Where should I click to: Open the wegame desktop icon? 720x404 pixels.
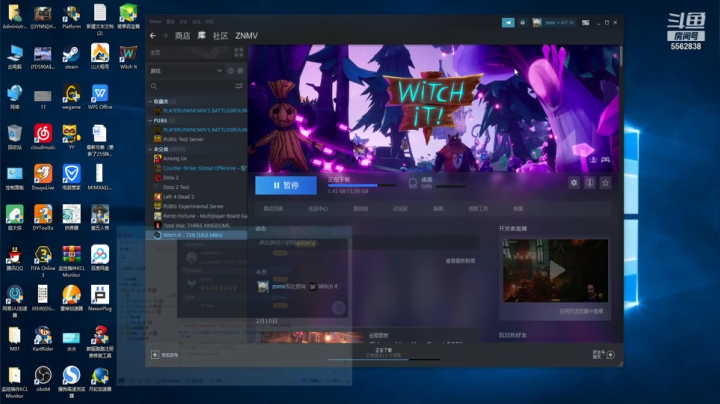(x=71, y=97)
